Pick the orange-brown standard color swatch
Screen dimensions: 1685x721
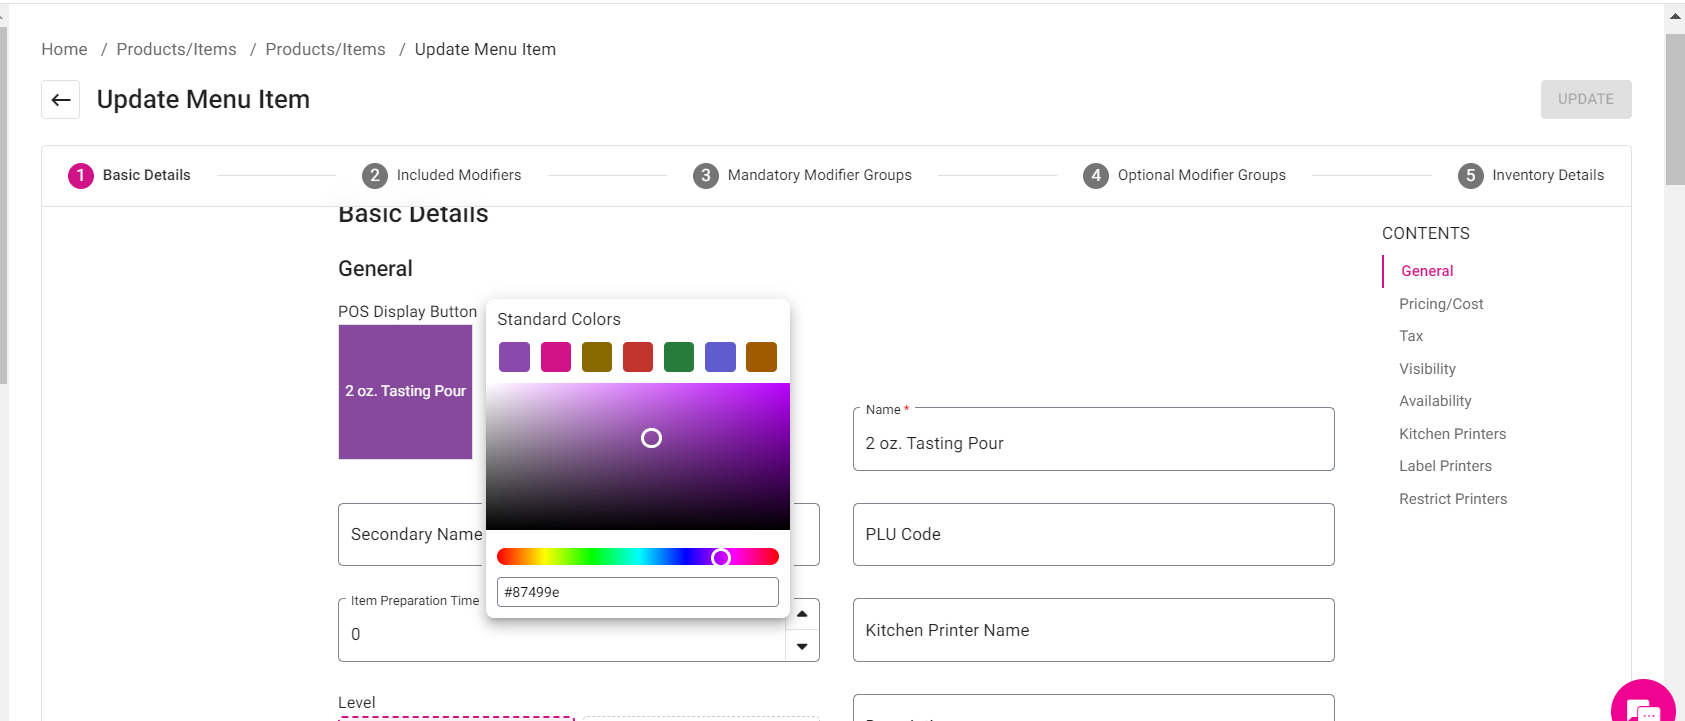coord(761,357)
